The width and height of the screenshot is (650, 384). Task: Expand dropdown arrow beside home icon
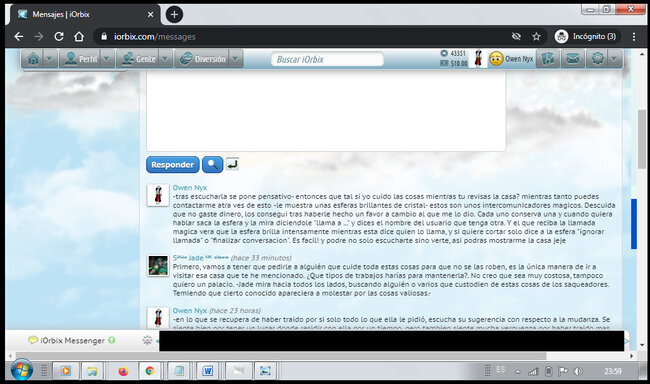click(x=49, y=59)
